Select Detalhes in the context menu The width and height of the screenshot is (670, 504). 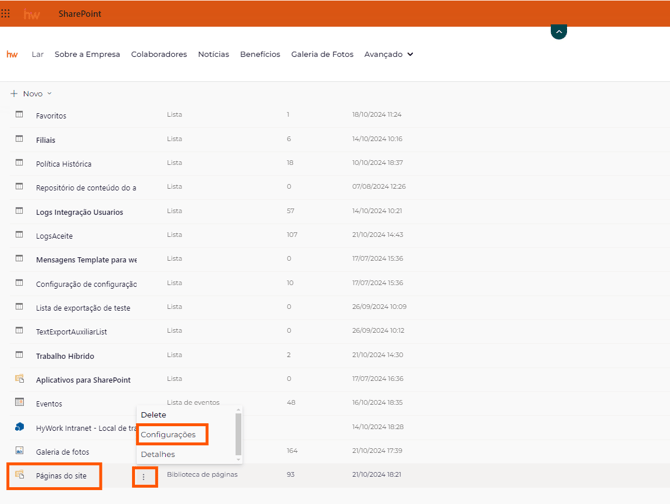coord(158,455)
